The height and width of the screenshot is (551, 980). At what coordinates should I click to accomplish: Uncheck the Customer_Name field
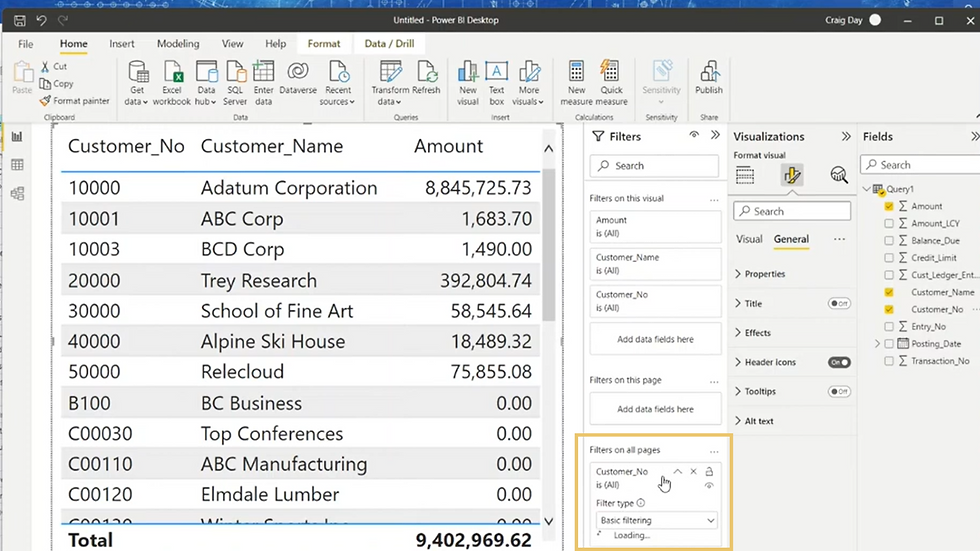click(x=889, y=292)
